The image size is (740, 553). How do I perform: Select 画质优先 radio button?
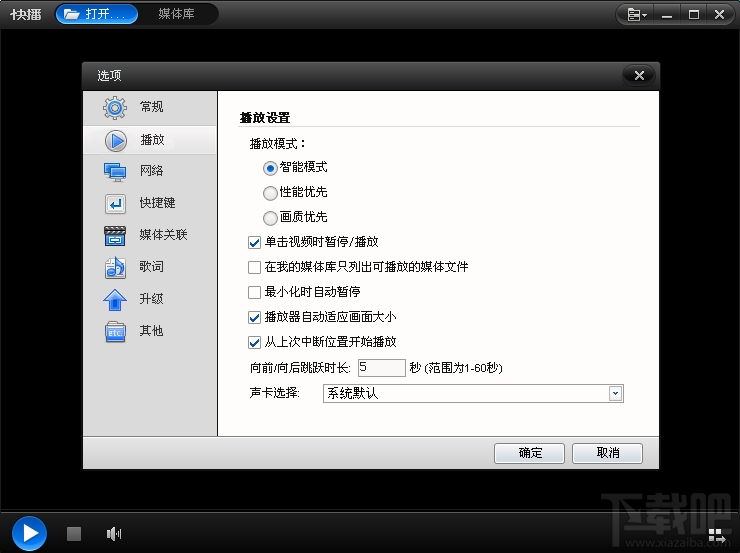click(x=270, y=218)
